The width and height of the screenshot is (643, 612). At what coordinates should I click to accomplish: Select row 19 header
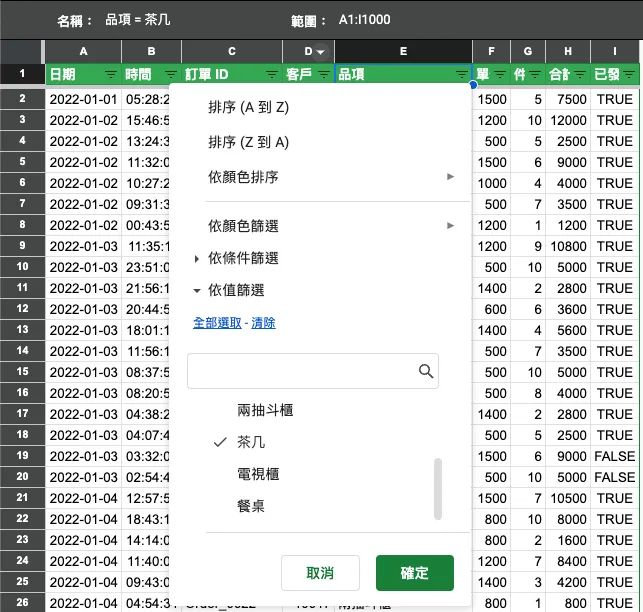coord(23,456)
